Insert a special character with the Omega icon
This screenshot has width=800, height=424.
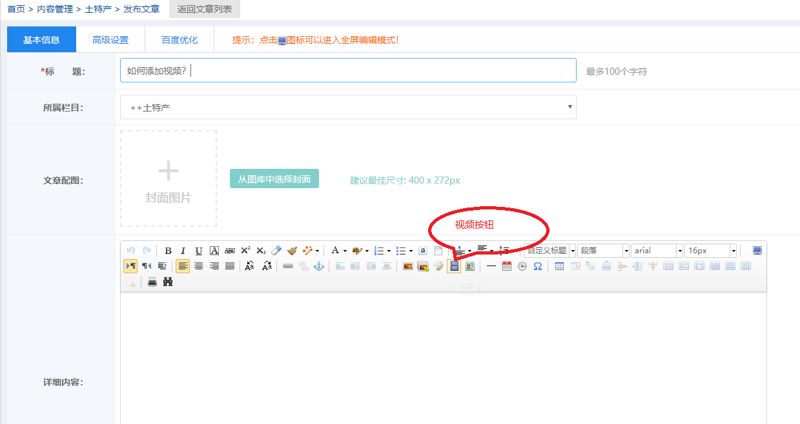pos(538,267)
